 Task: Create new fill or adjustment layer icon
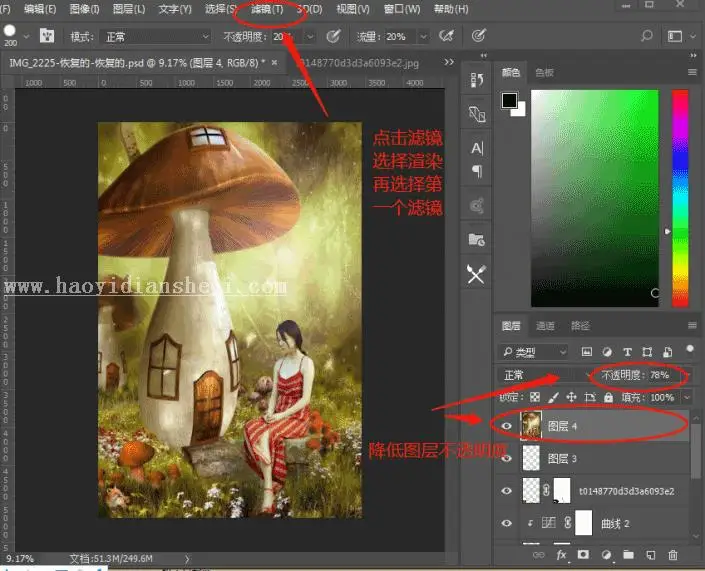(606, 555)
